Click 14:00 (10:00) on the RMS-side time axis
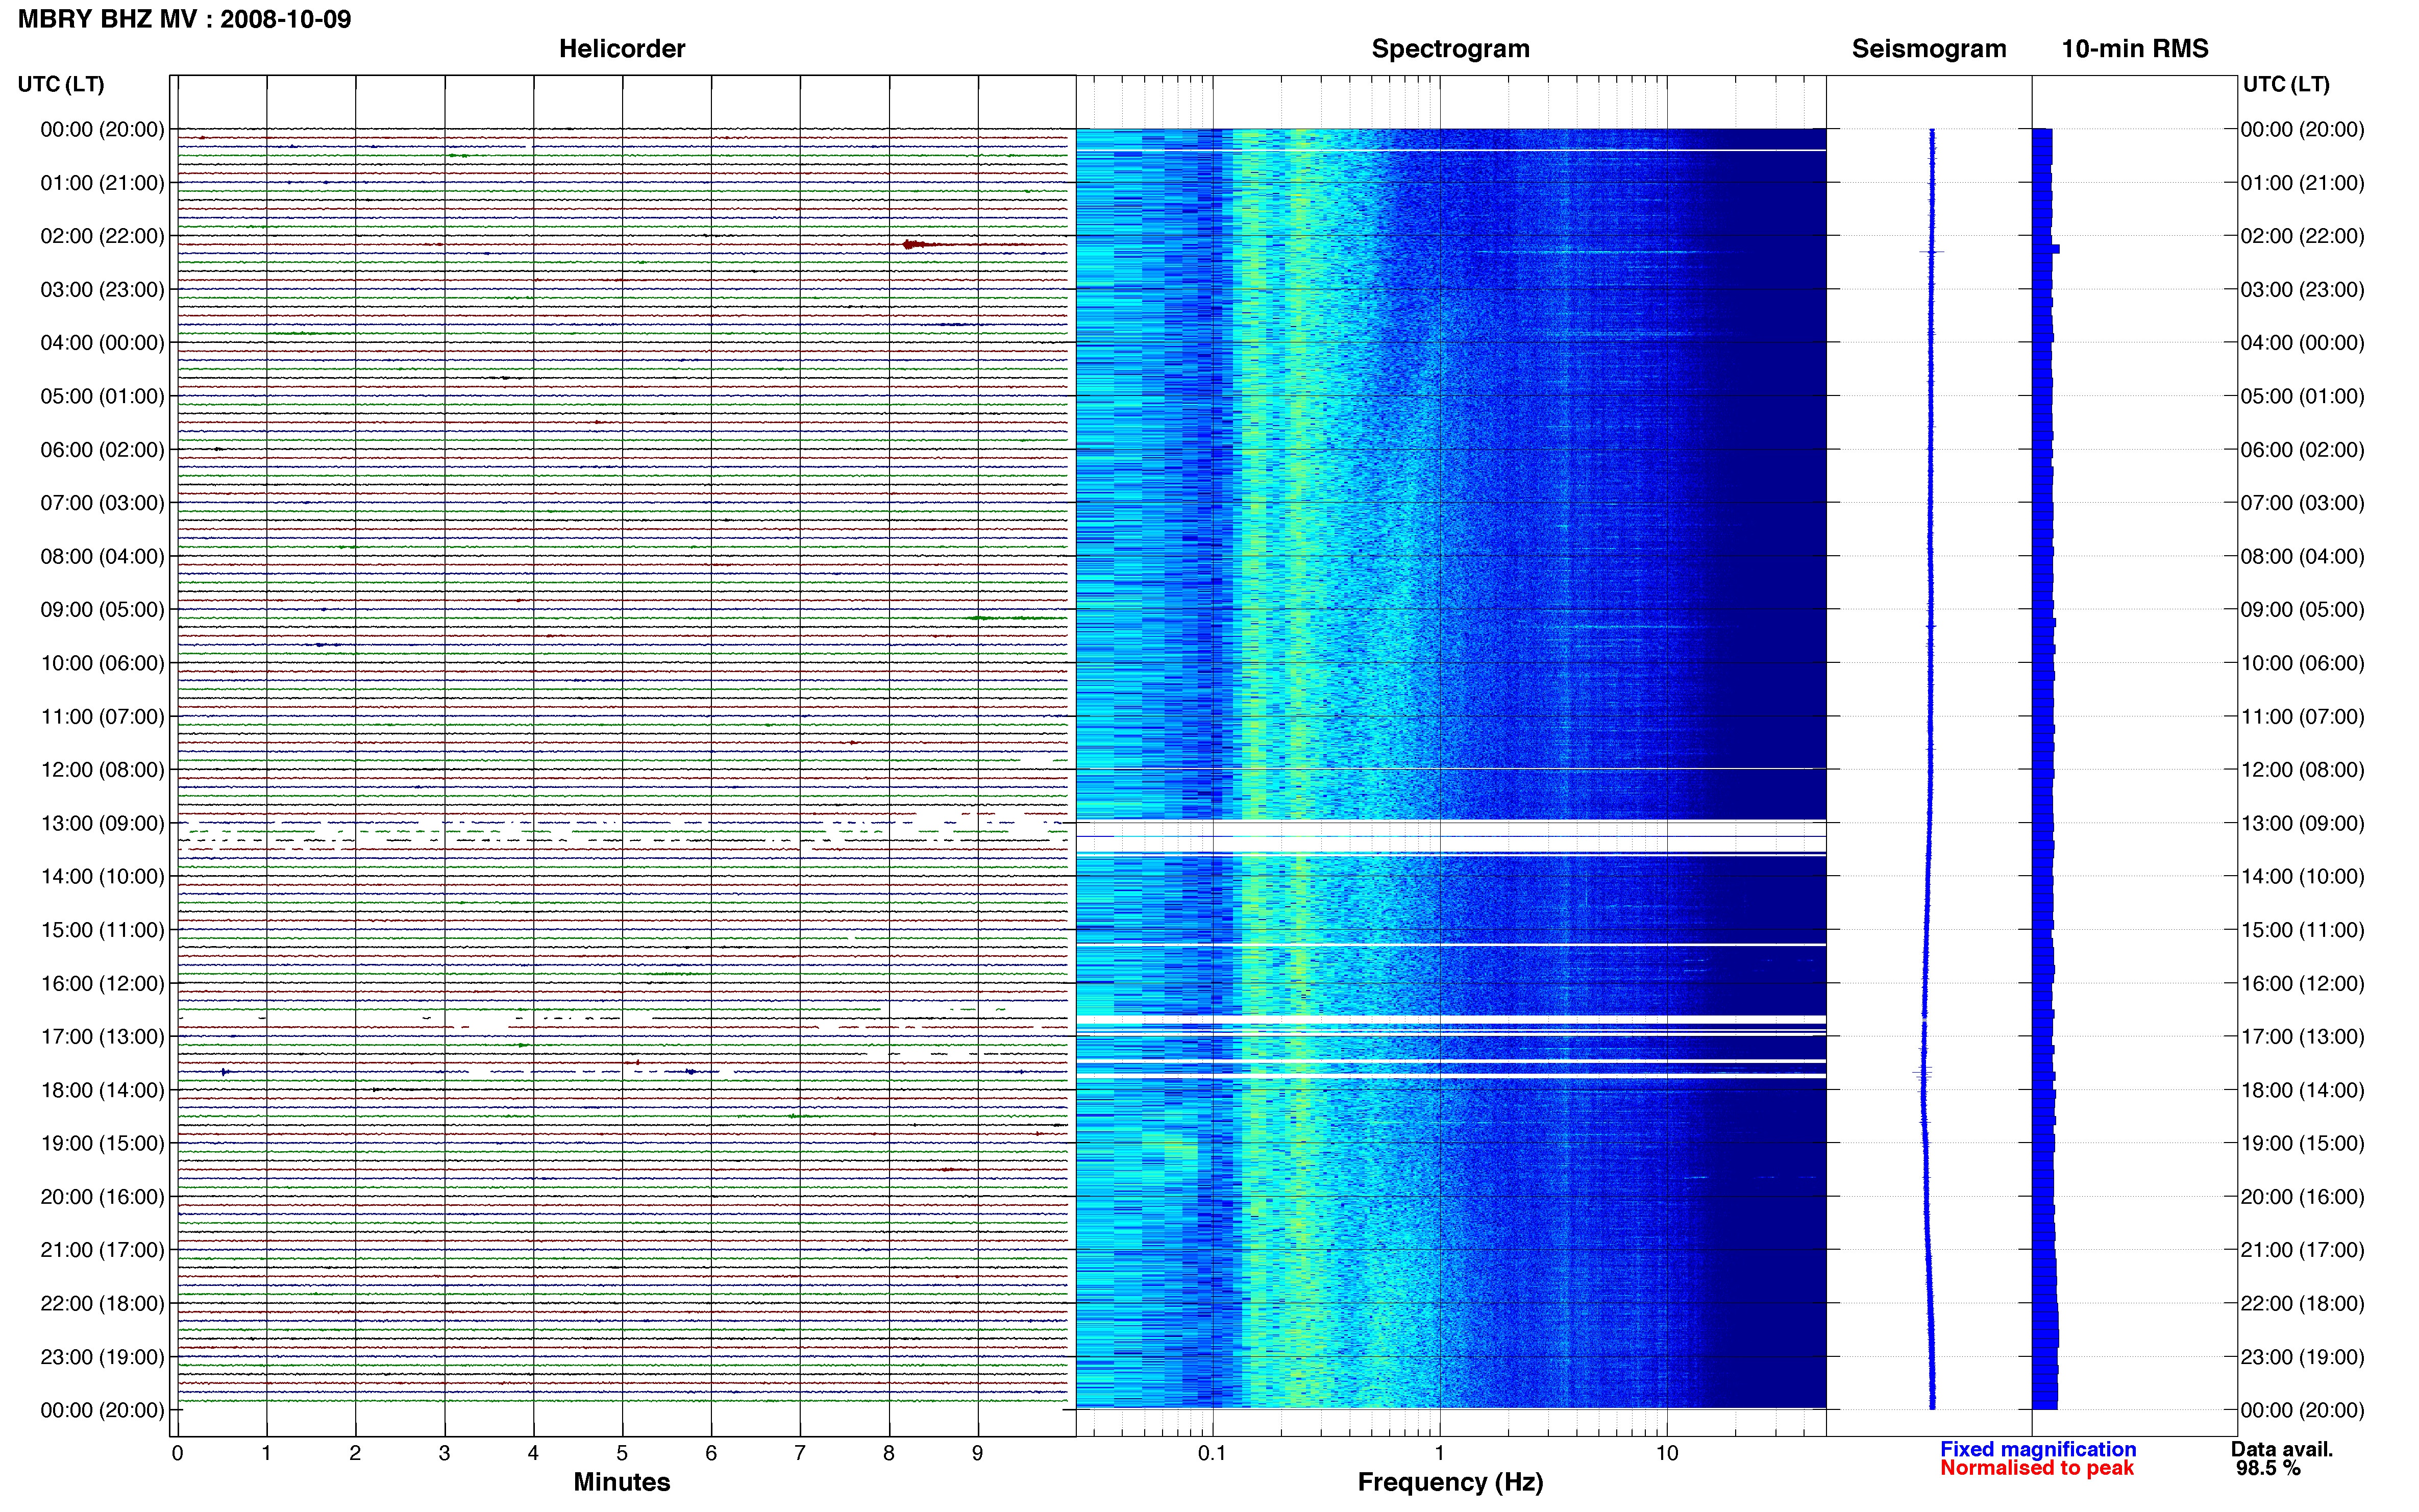The width and height of the screenshot is (2419, 1512). (2302, 877)
